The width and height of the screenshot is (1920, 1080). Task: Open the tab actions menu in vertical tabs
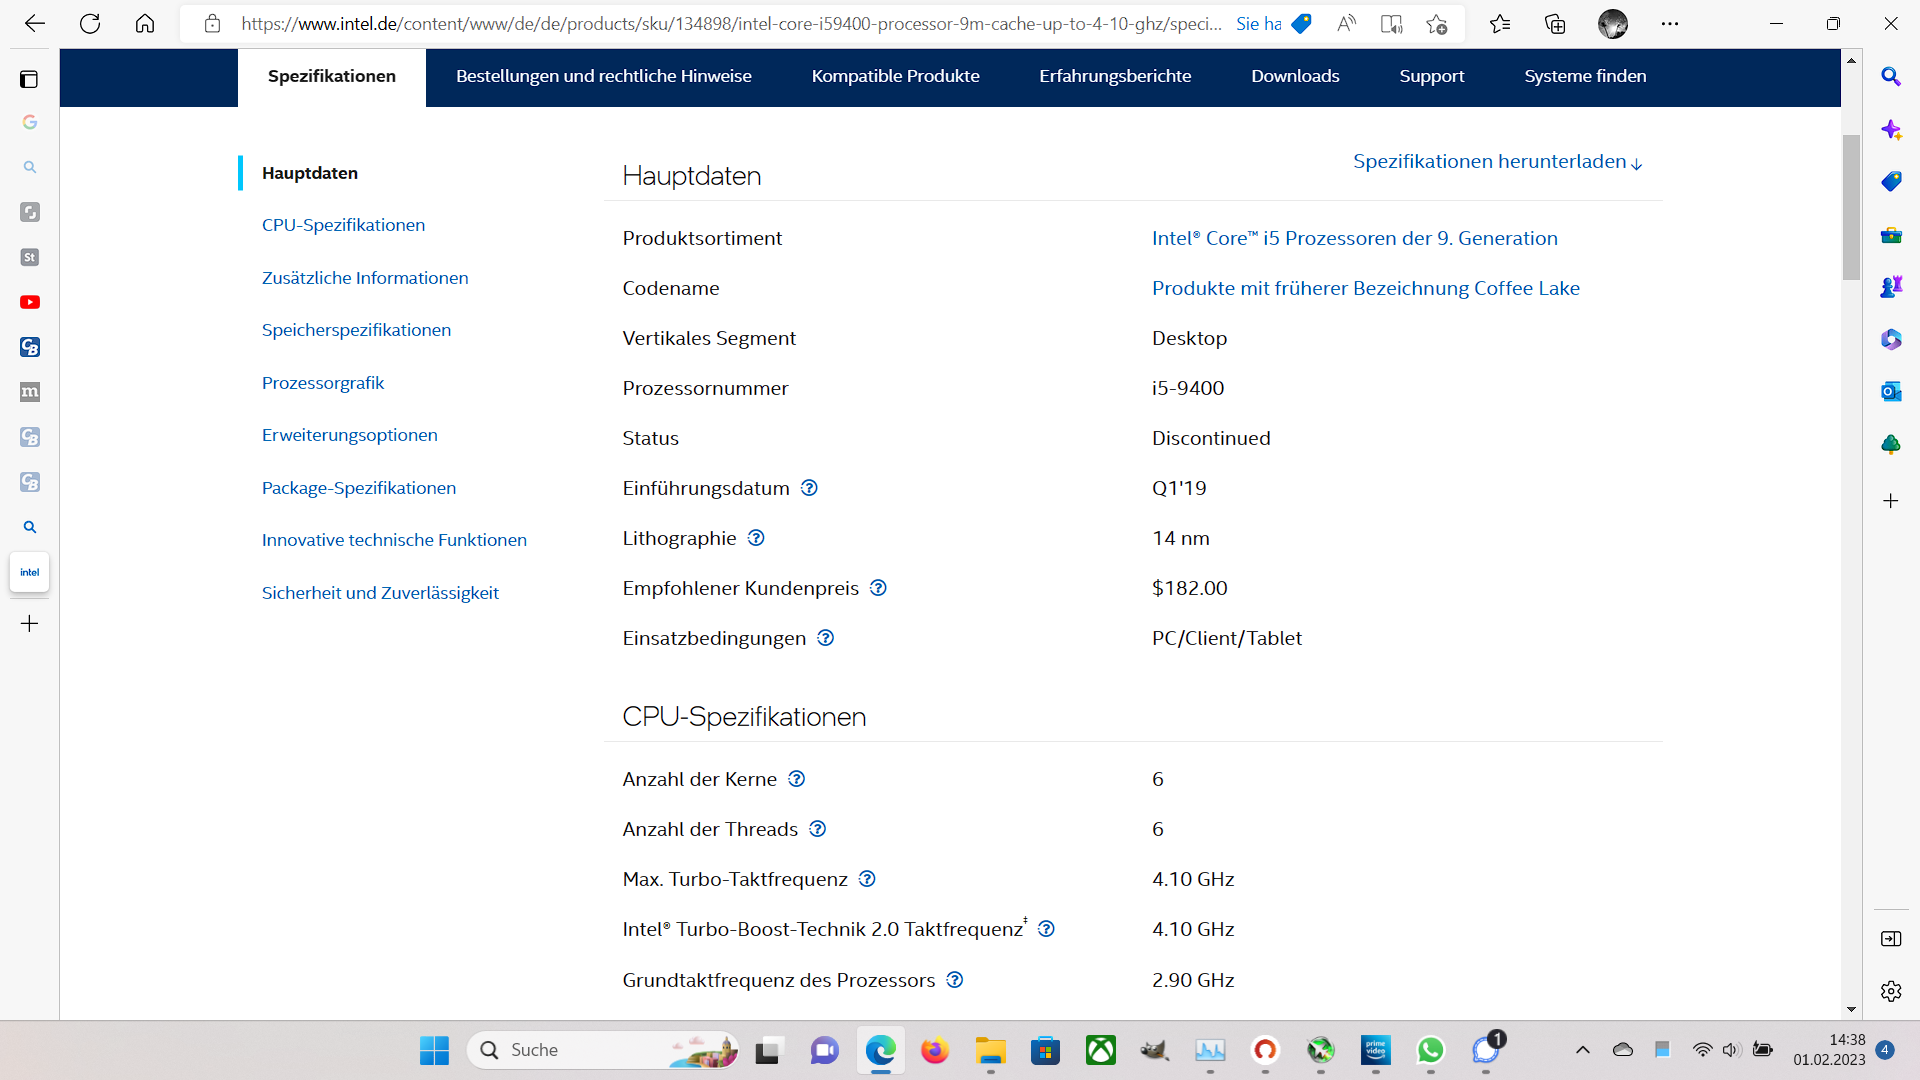[30, 79]
